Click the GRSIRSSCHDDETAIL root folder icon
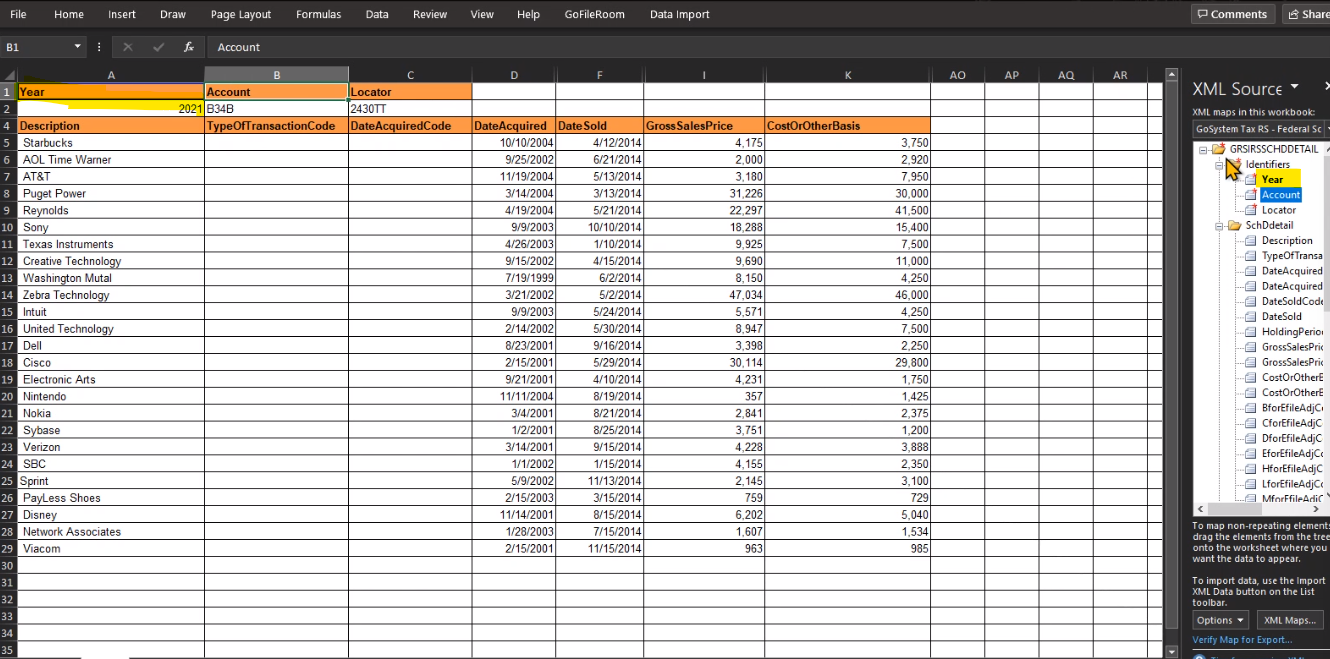This screenshot has width=1330, height=659. (x=1218, y=149)
